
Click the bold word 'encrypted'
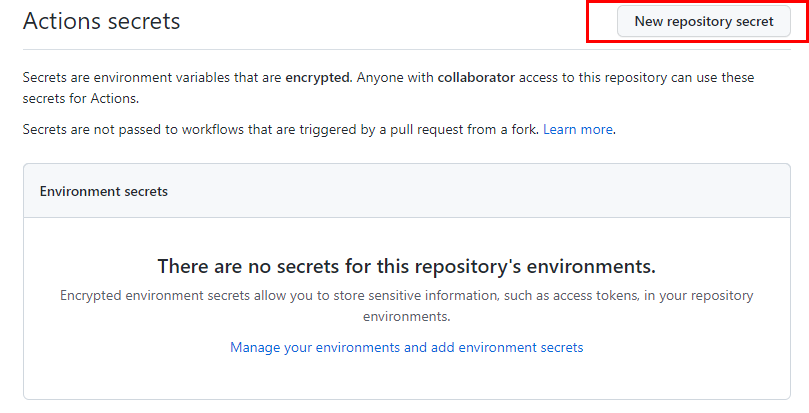coord(318,77)
